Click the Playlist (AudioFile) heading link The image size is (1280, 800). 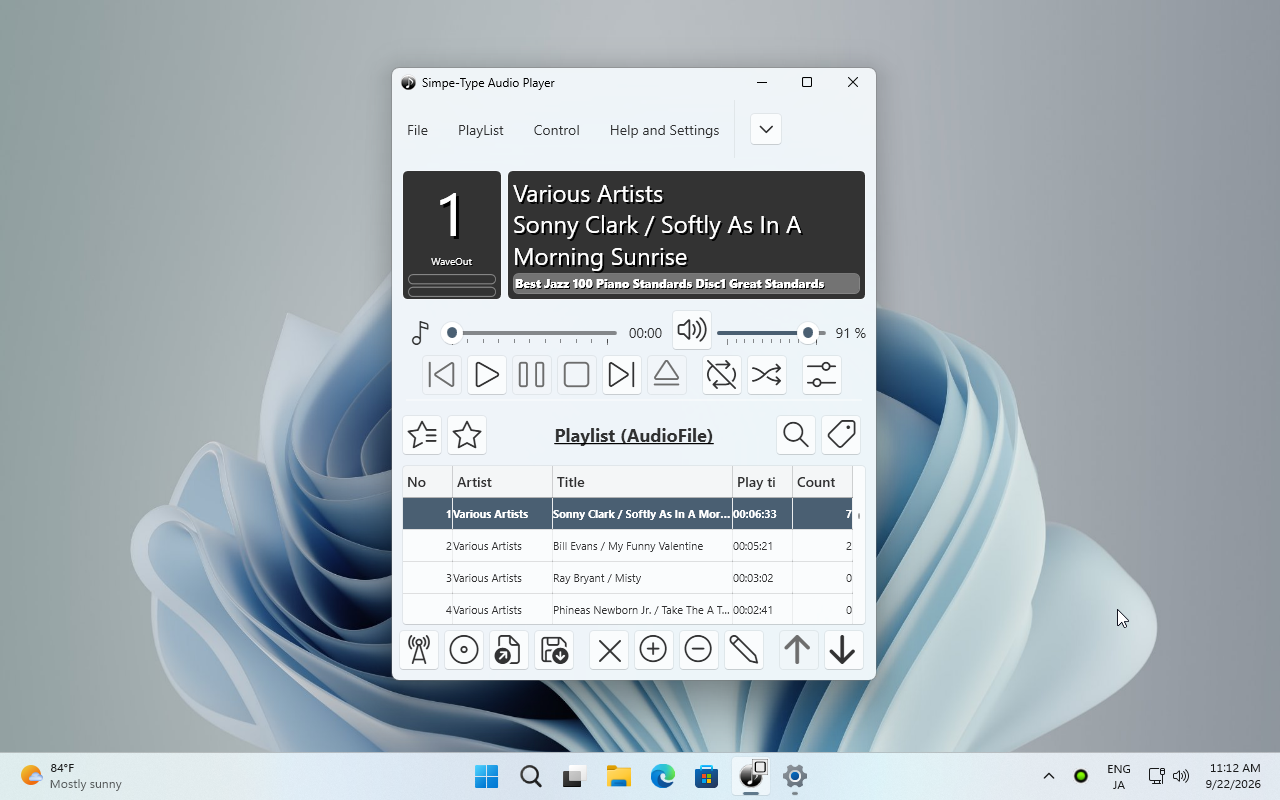tap(634, 435)
